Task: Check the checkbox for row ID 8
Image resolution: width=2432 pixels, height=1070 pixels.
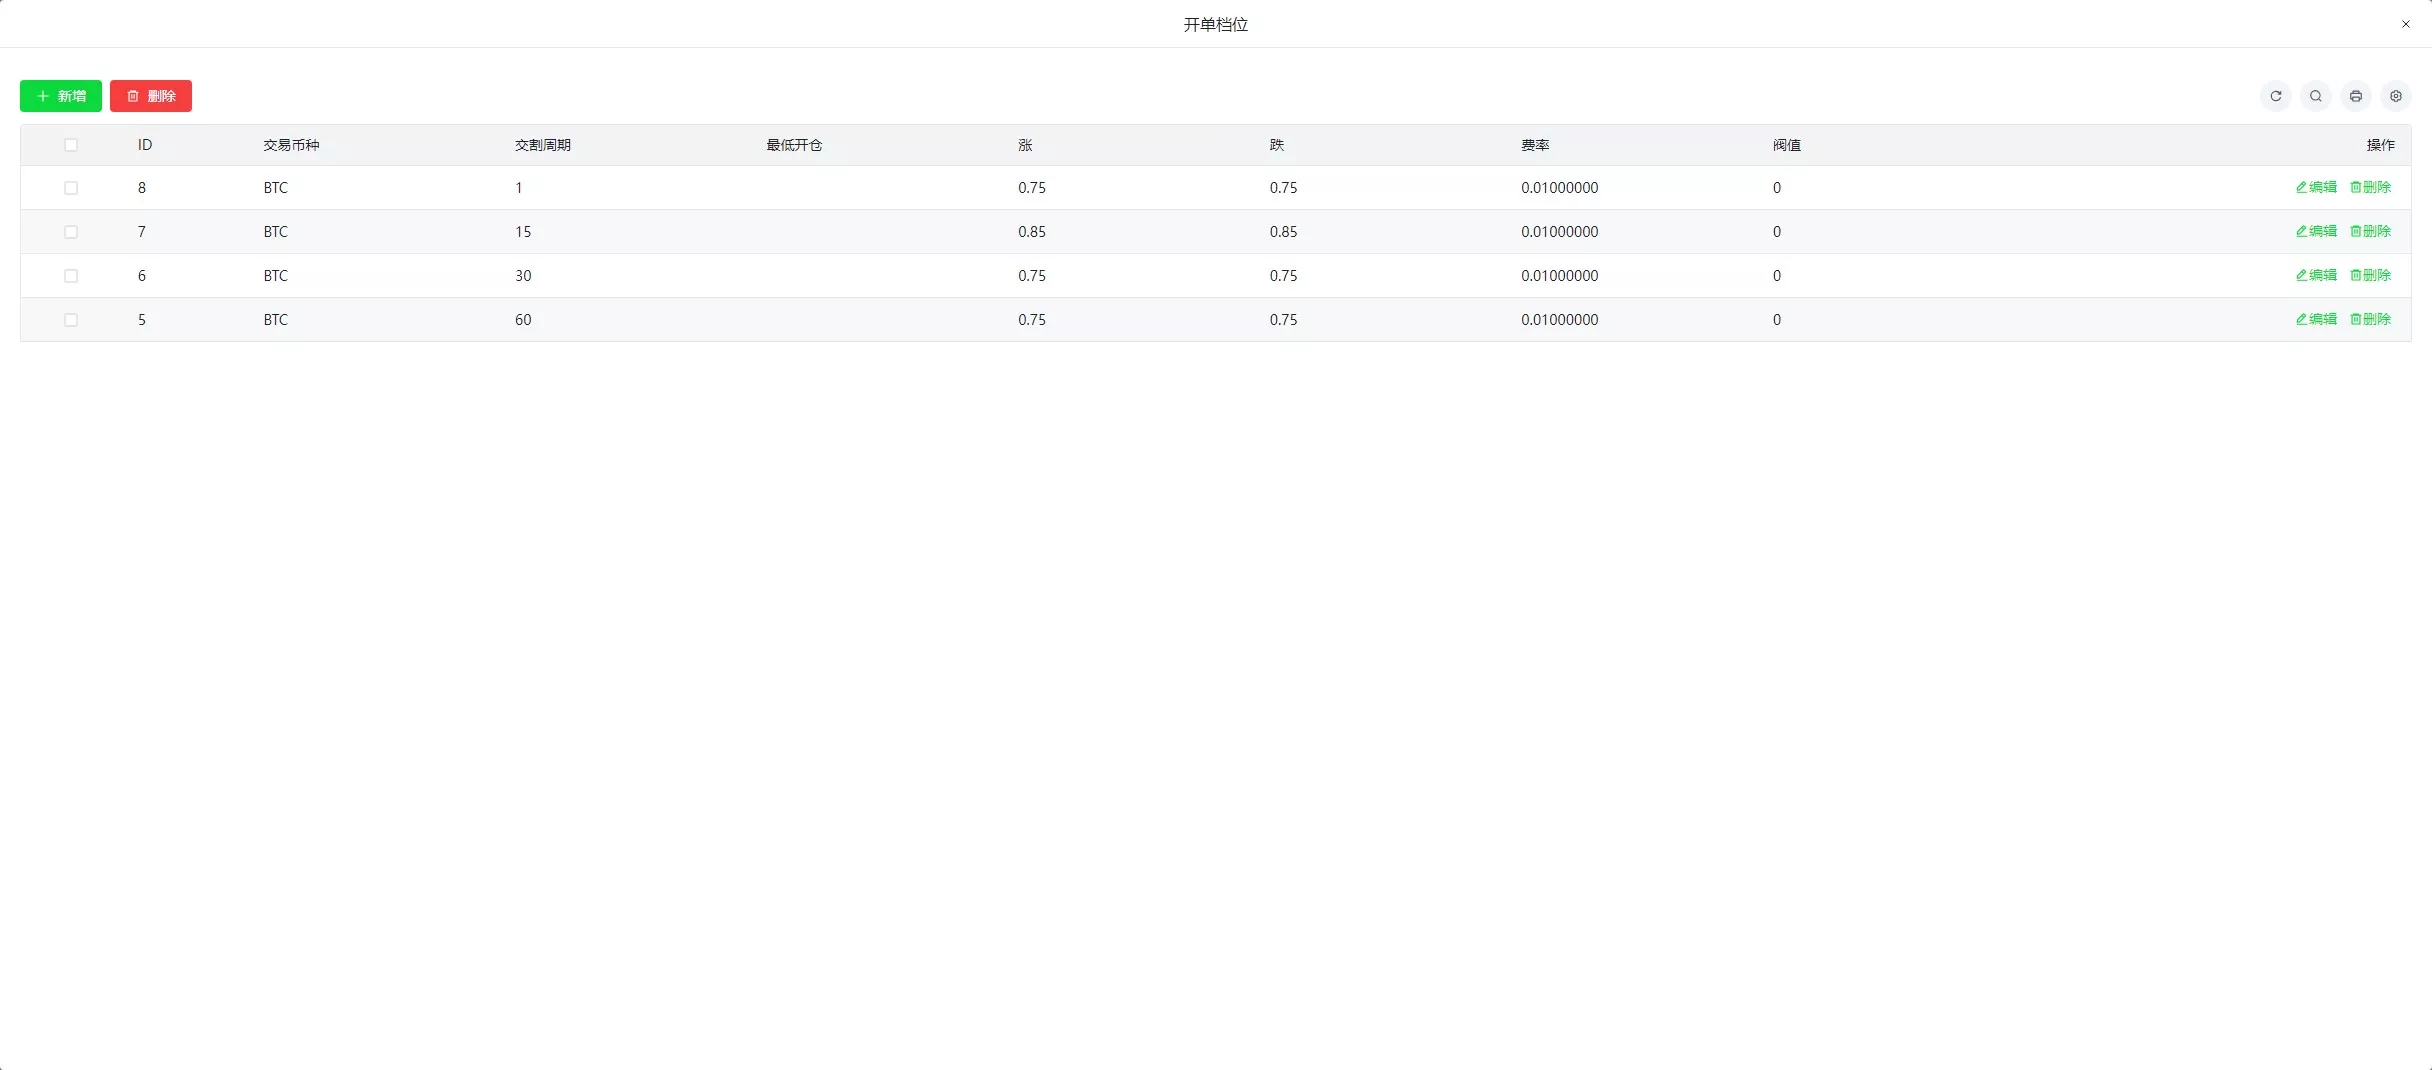Action: pyautogui.click(x=71, y=188)
